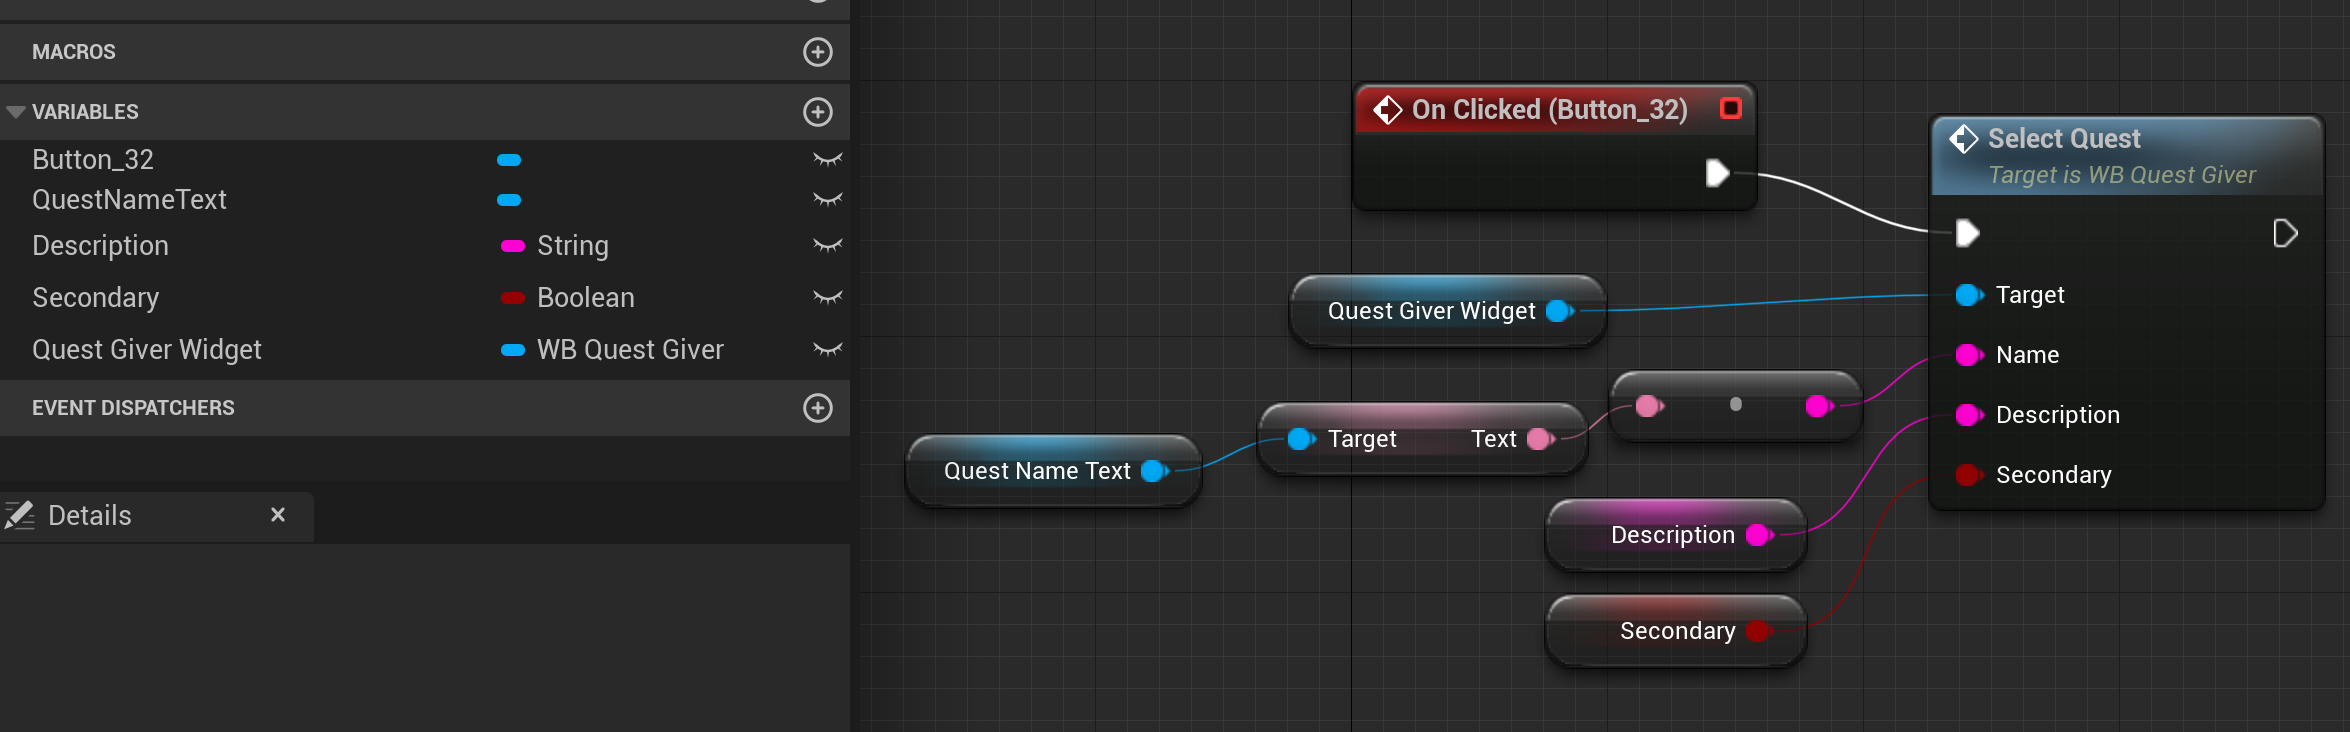Viewport: 2350px width, 732px height.
Task: Open the Secondary Boolean type dropdown
Action: tap(585, 298)
